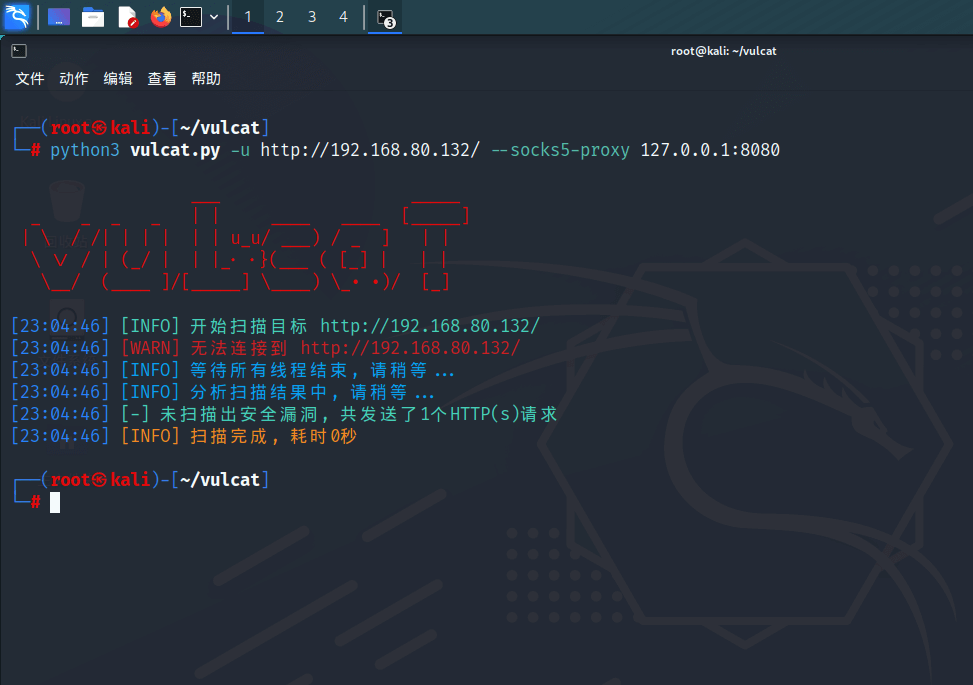973x685 pixels.
Task: Expand the terminal launcher dropdown arrow
Action: [x=214, y=17]
